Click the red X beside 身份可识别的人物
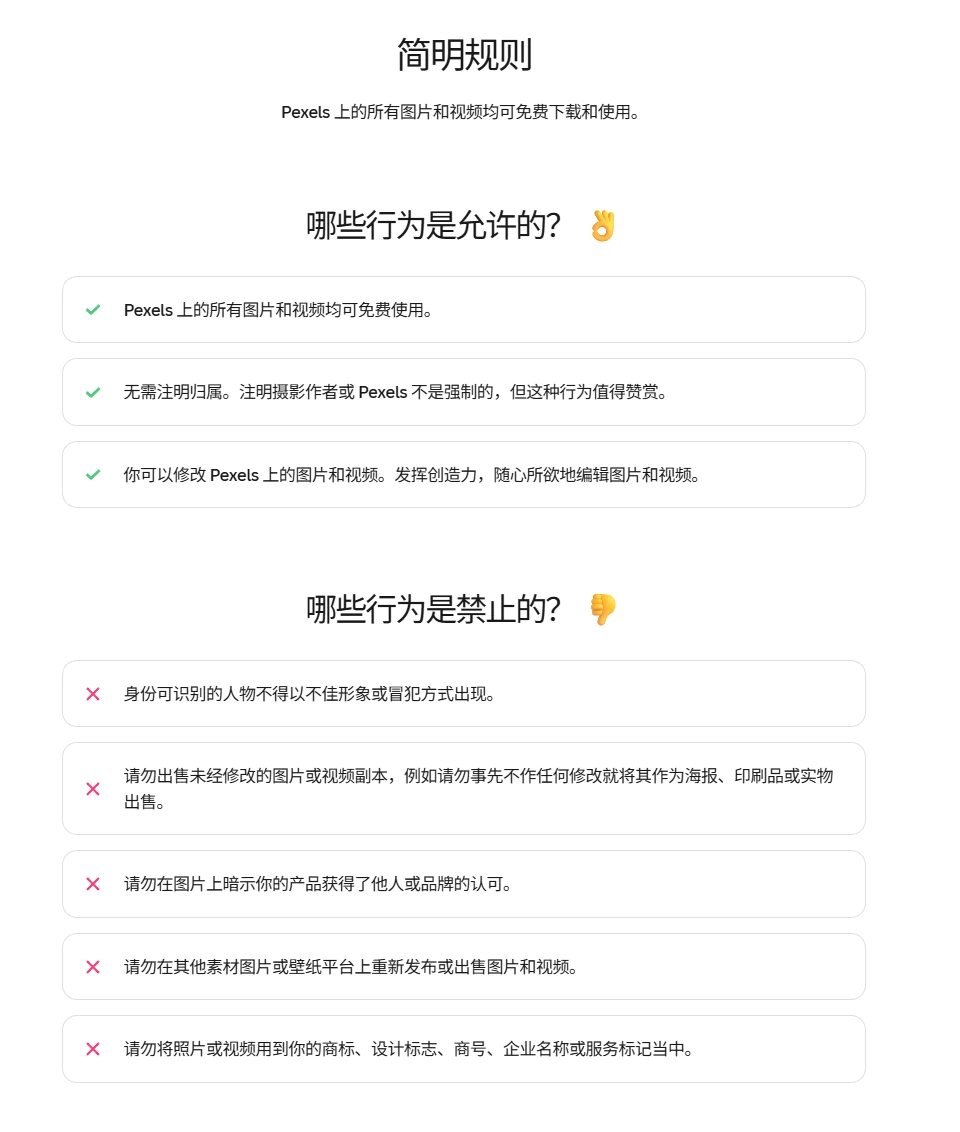Screen dimensions: 960x1132 [93, 694]
